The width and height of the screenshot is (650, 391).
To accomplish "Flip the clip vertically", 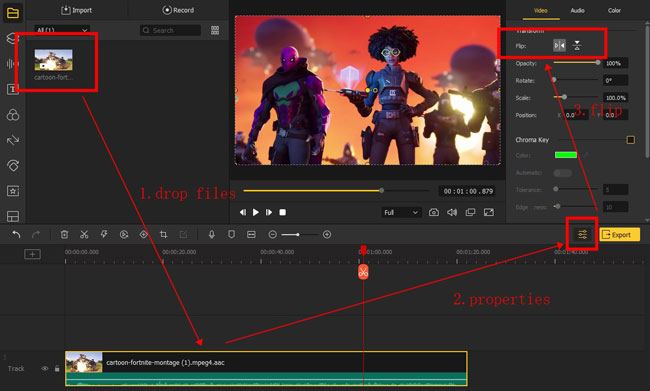I will click(577, 45).
